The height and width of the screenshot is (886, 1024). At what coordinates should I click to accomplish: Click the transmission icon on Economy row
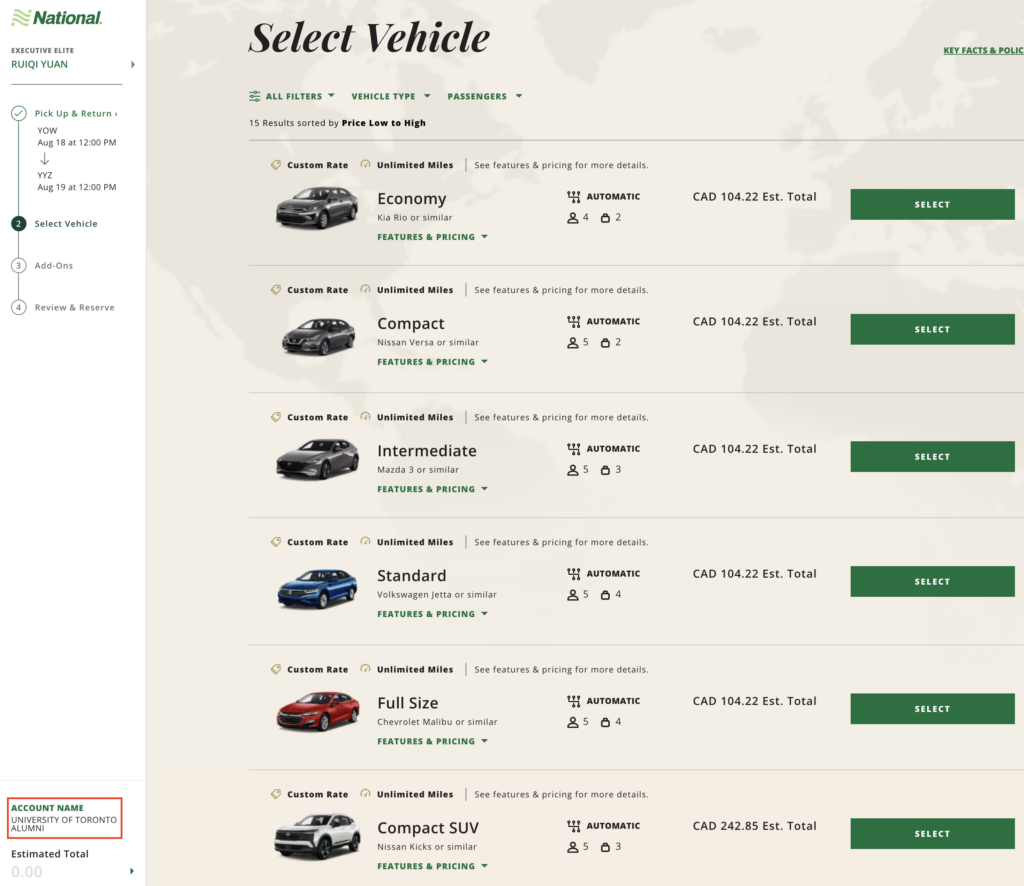click(x=573, y=197)
